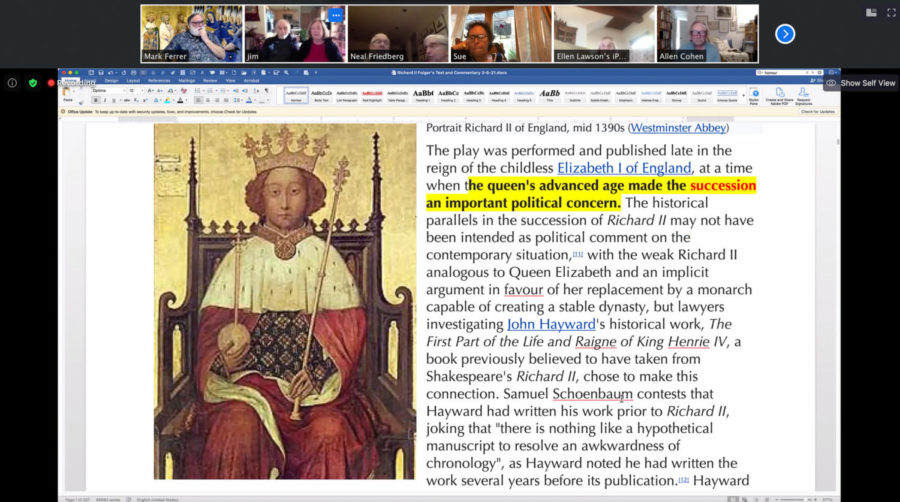
Task: Toggle superscript formatting
Action: click(x=145, y=100)
